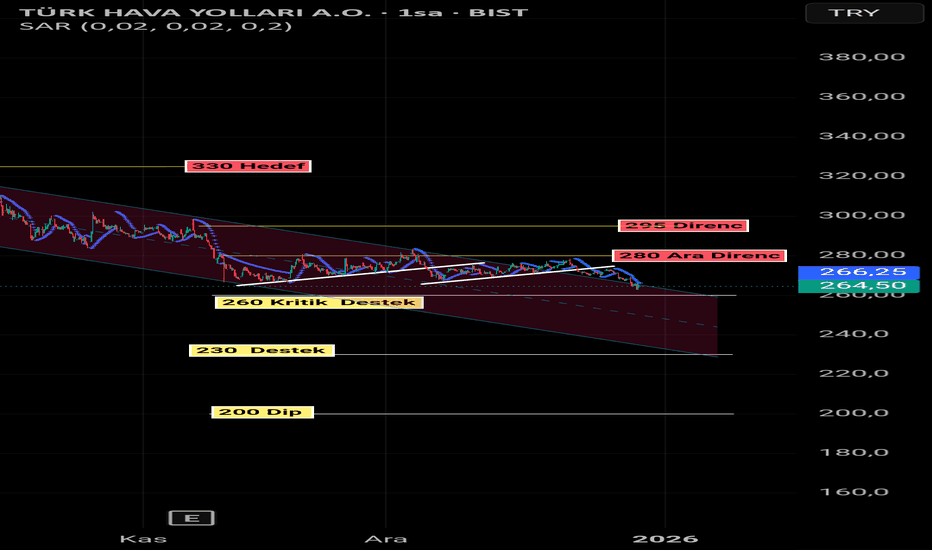The image size is (932, 550).
Task: Click the blue 266,25 price tag
Action: [859, 272]
